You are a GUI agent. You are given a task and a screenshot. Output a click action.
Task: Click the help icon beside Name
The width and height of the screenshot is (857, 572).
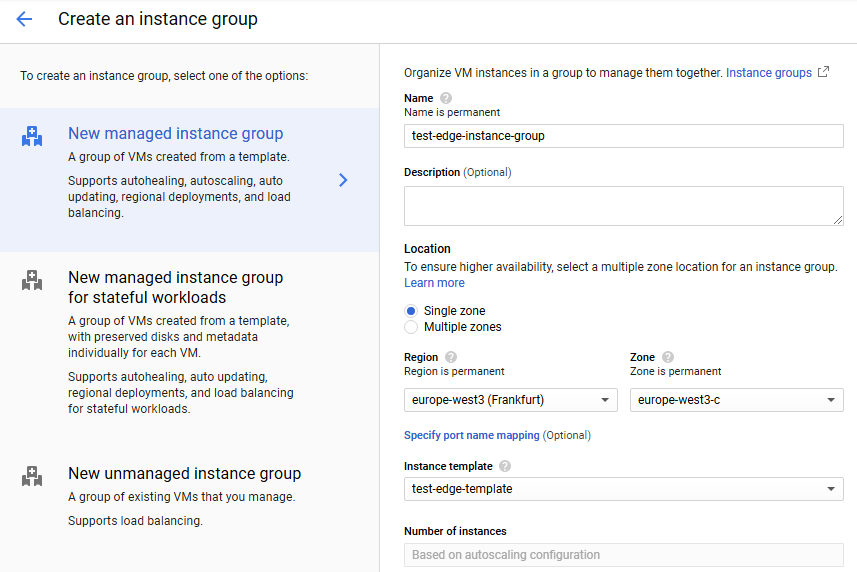tap(446, 98)
